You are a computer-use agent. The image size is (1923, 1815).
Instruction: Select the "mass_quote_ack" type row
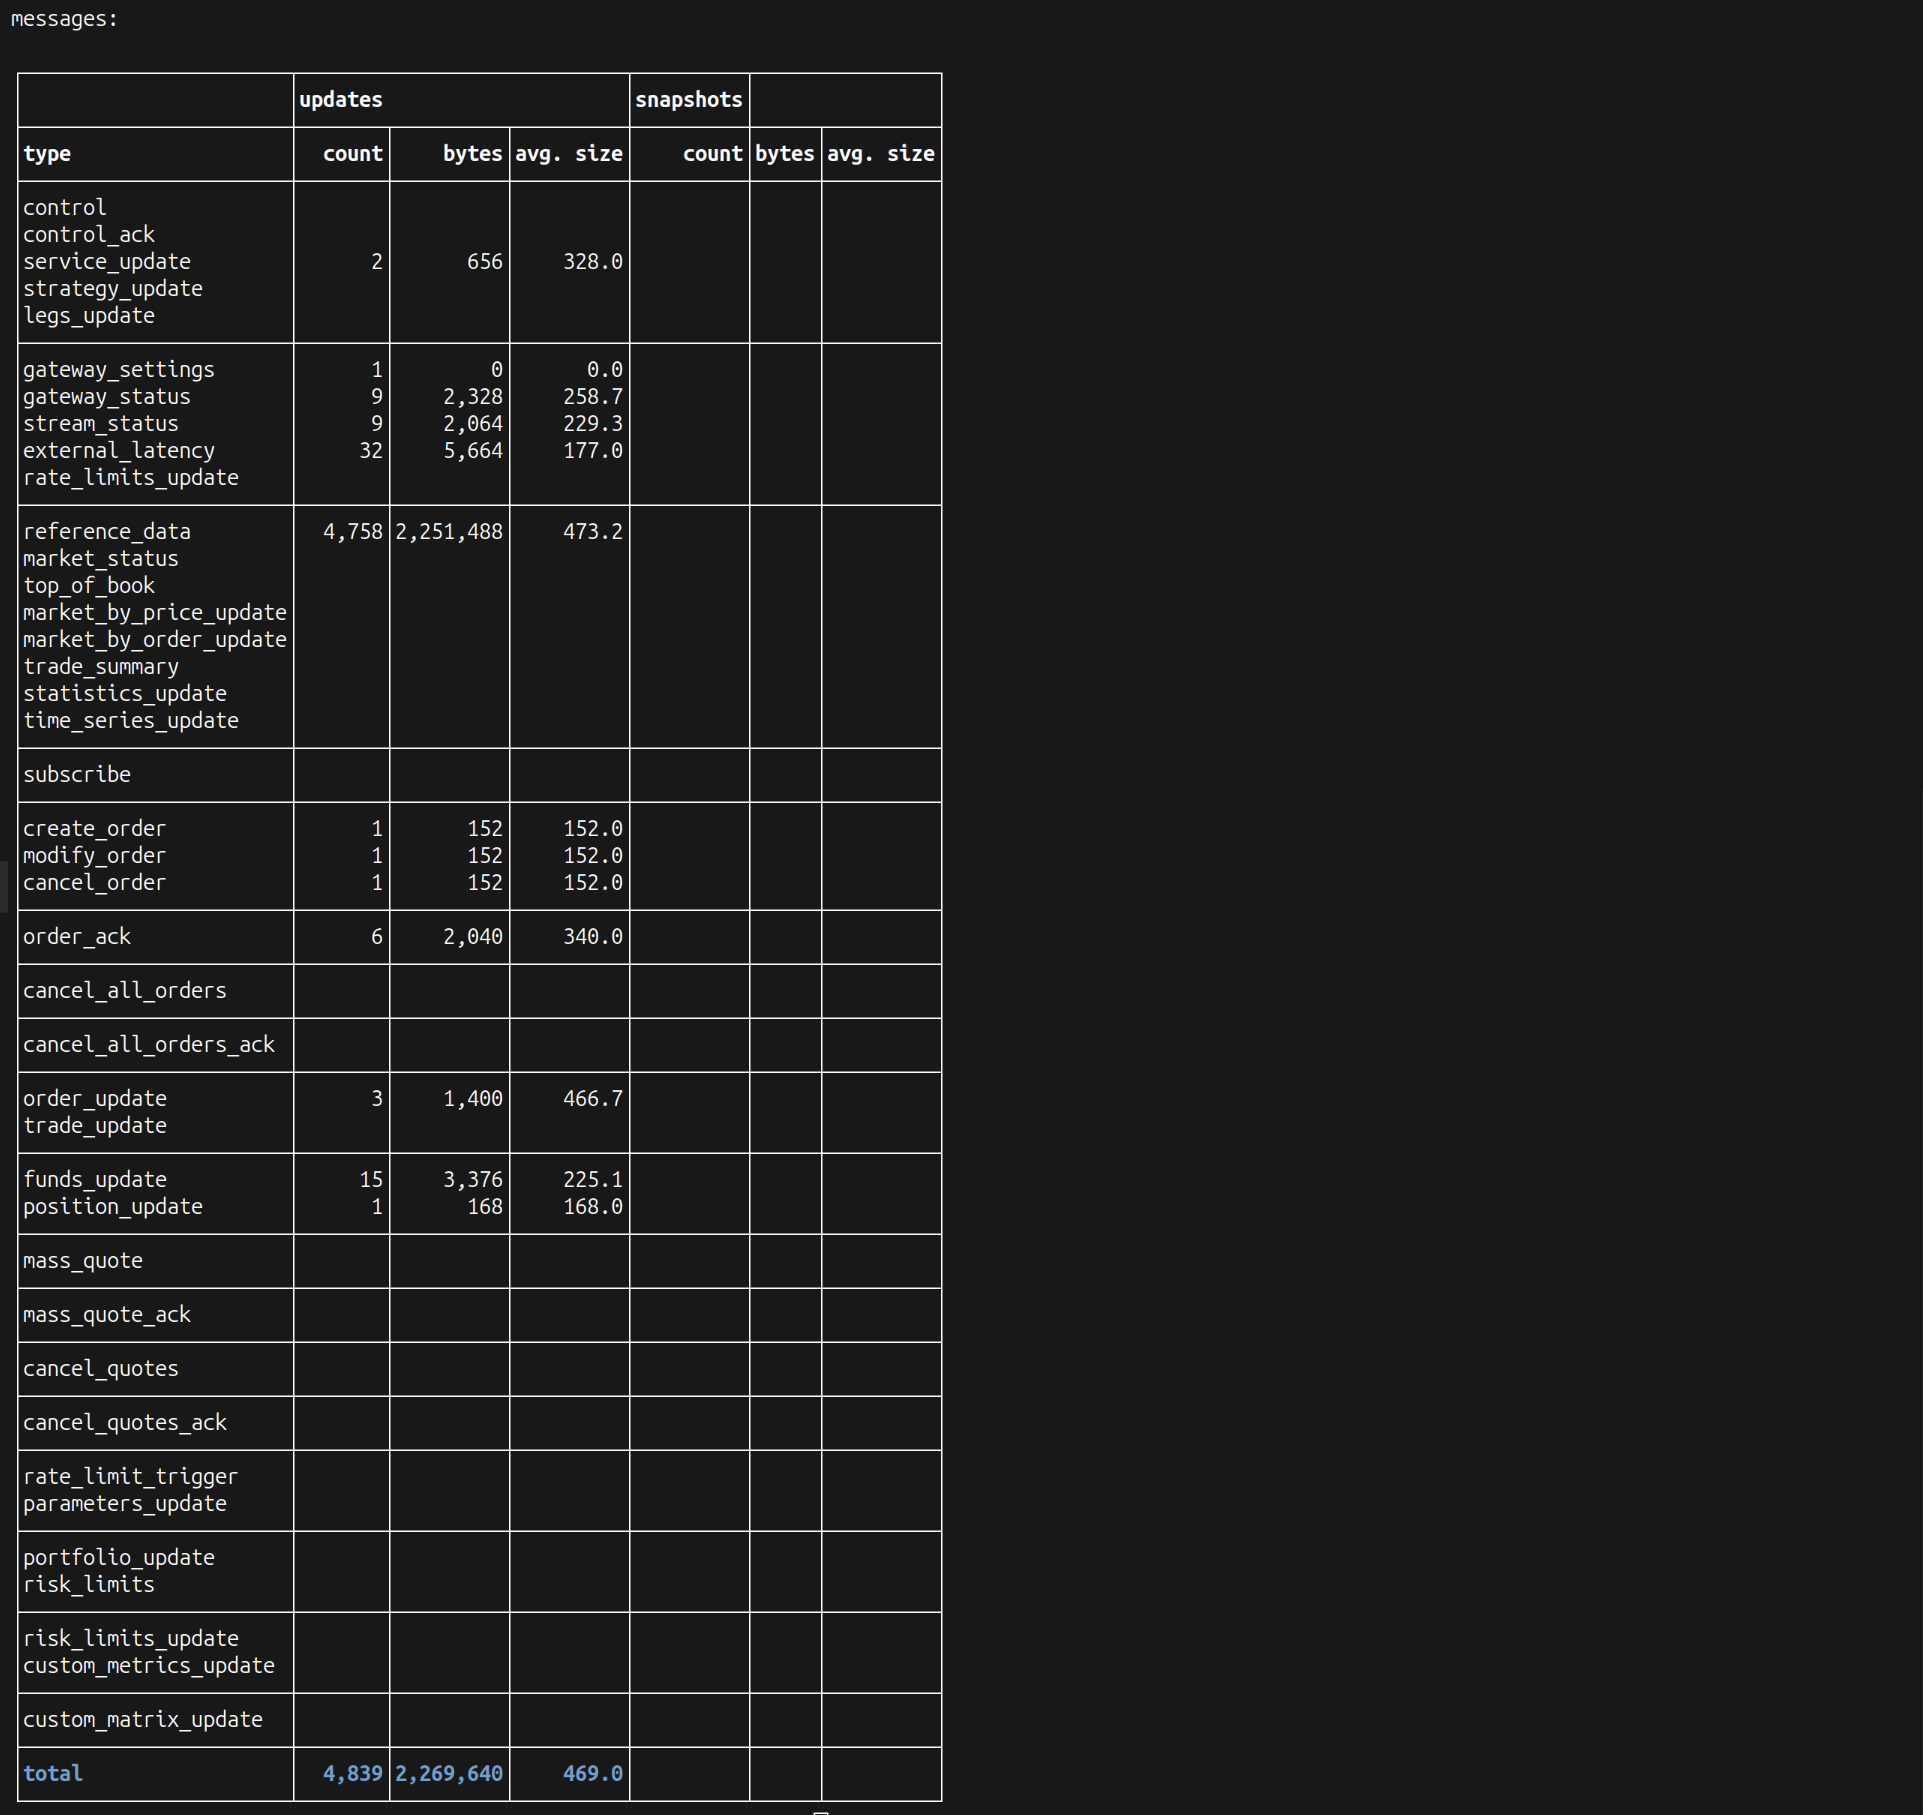[107, 1315]
